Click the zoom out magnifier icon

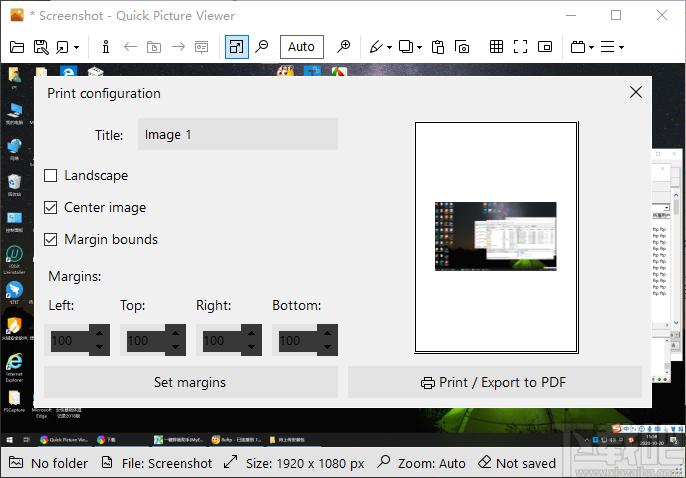coord(261,47)
